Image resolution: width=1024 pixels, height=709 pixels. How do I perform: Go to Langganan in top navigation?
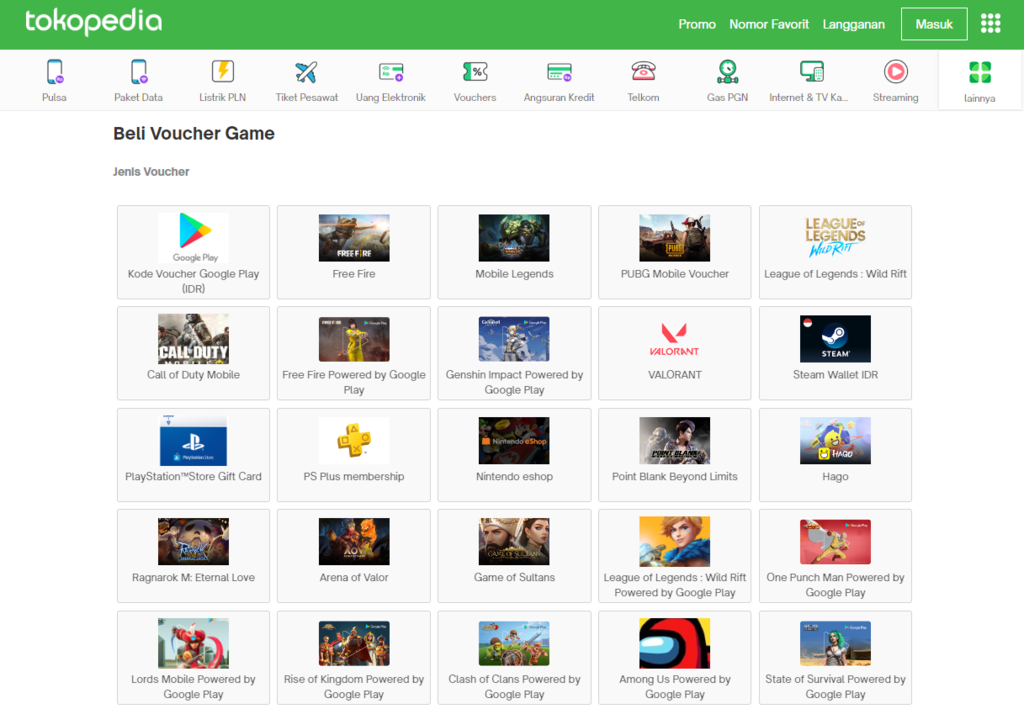[854, 24]
